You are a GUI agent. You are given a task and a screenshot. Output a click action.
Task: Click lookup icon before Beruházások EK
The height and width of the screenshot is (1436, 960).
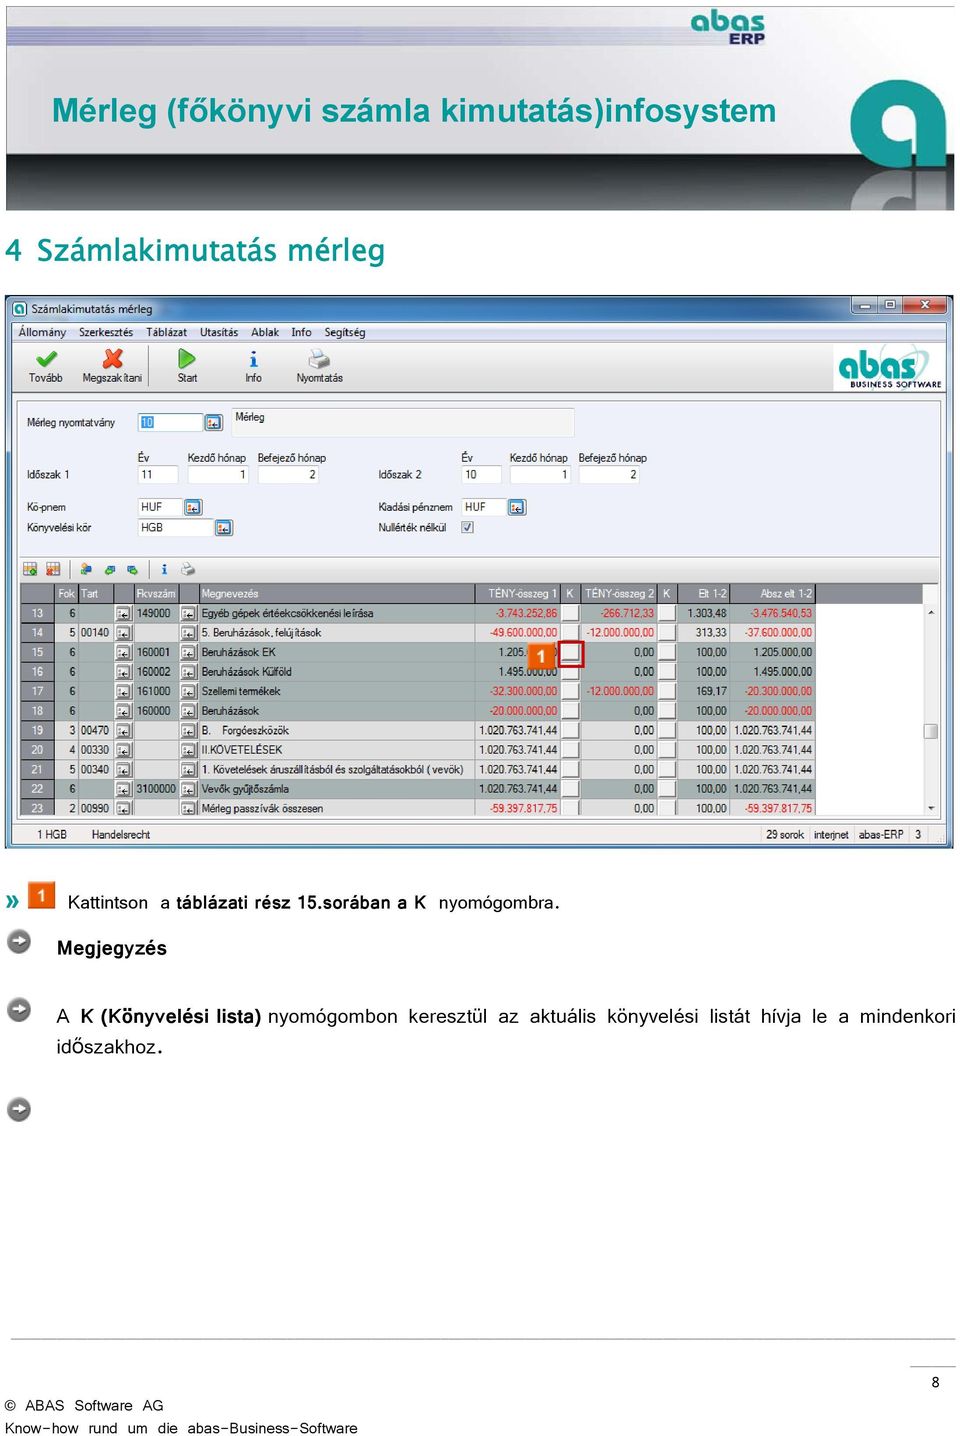188,652
